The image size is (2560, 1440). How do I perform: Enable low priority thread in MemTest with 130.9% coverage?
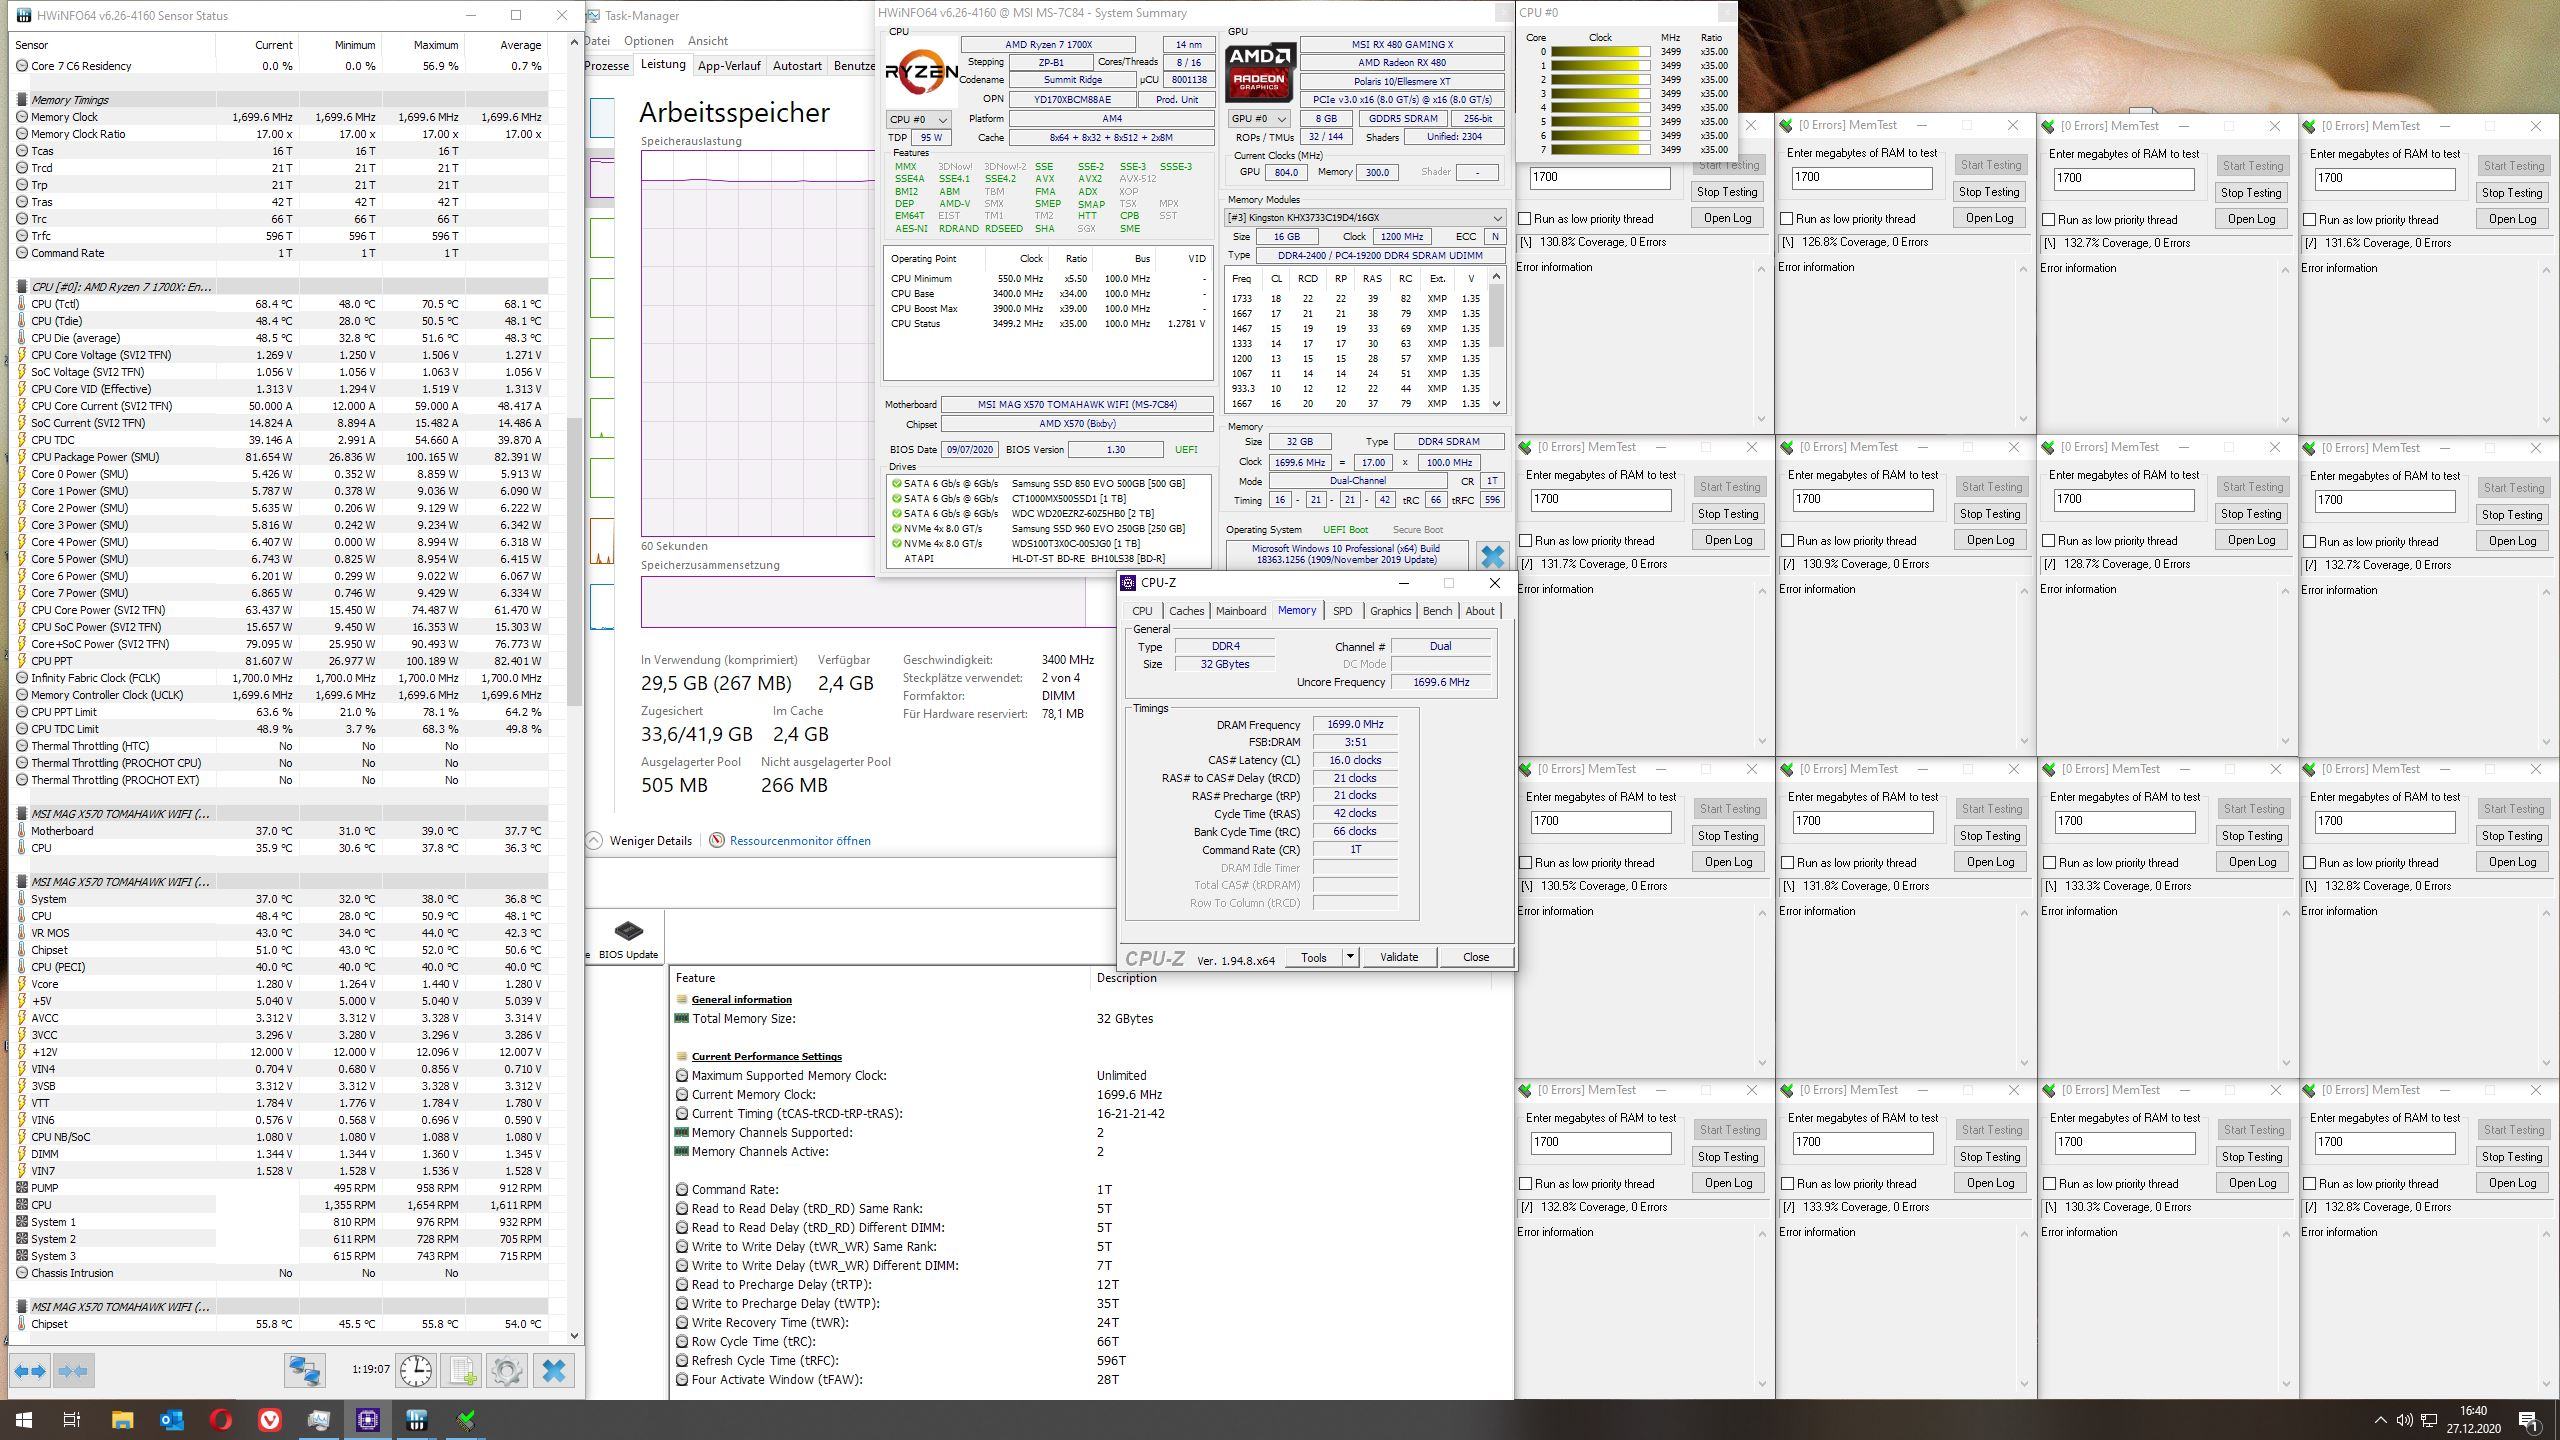click(x=1788, y=541)
